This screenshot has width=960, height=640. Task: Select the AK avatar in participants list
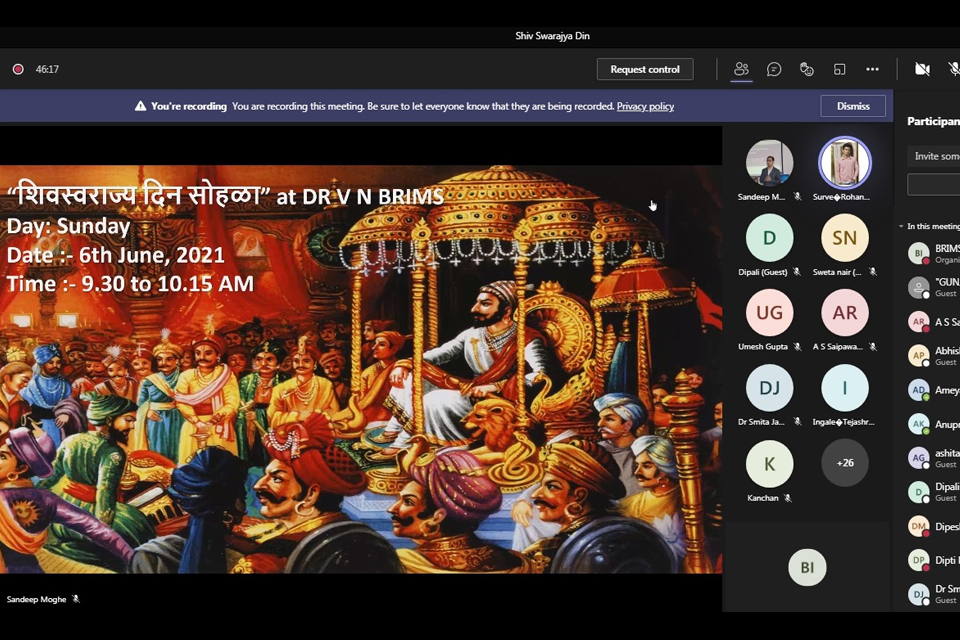[x=918, y=424]
